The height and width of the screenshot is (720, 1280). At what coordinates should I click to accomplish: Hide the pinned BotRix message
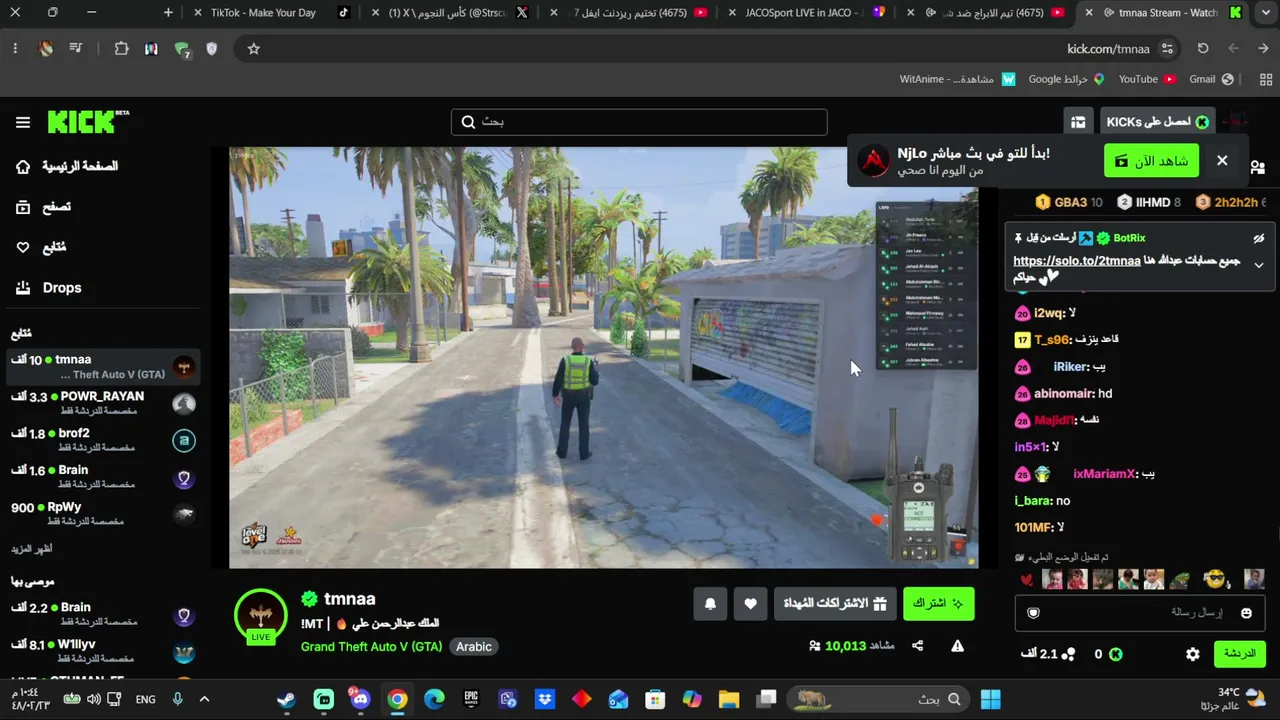click(1259, 238)
